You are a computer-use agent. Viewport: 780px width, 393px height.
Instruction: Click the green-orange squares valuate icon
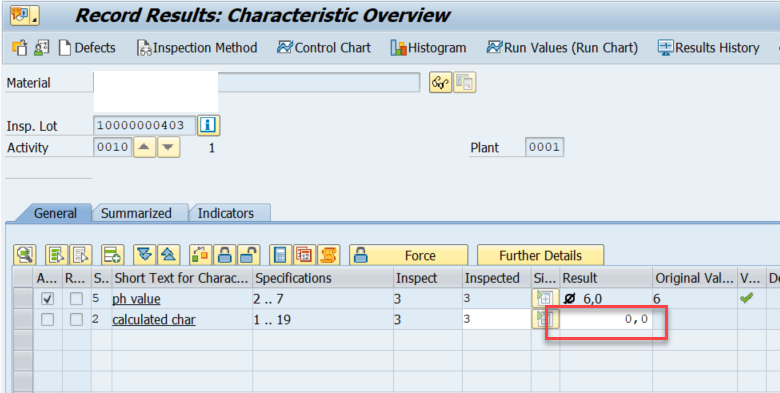click(200, 255)
